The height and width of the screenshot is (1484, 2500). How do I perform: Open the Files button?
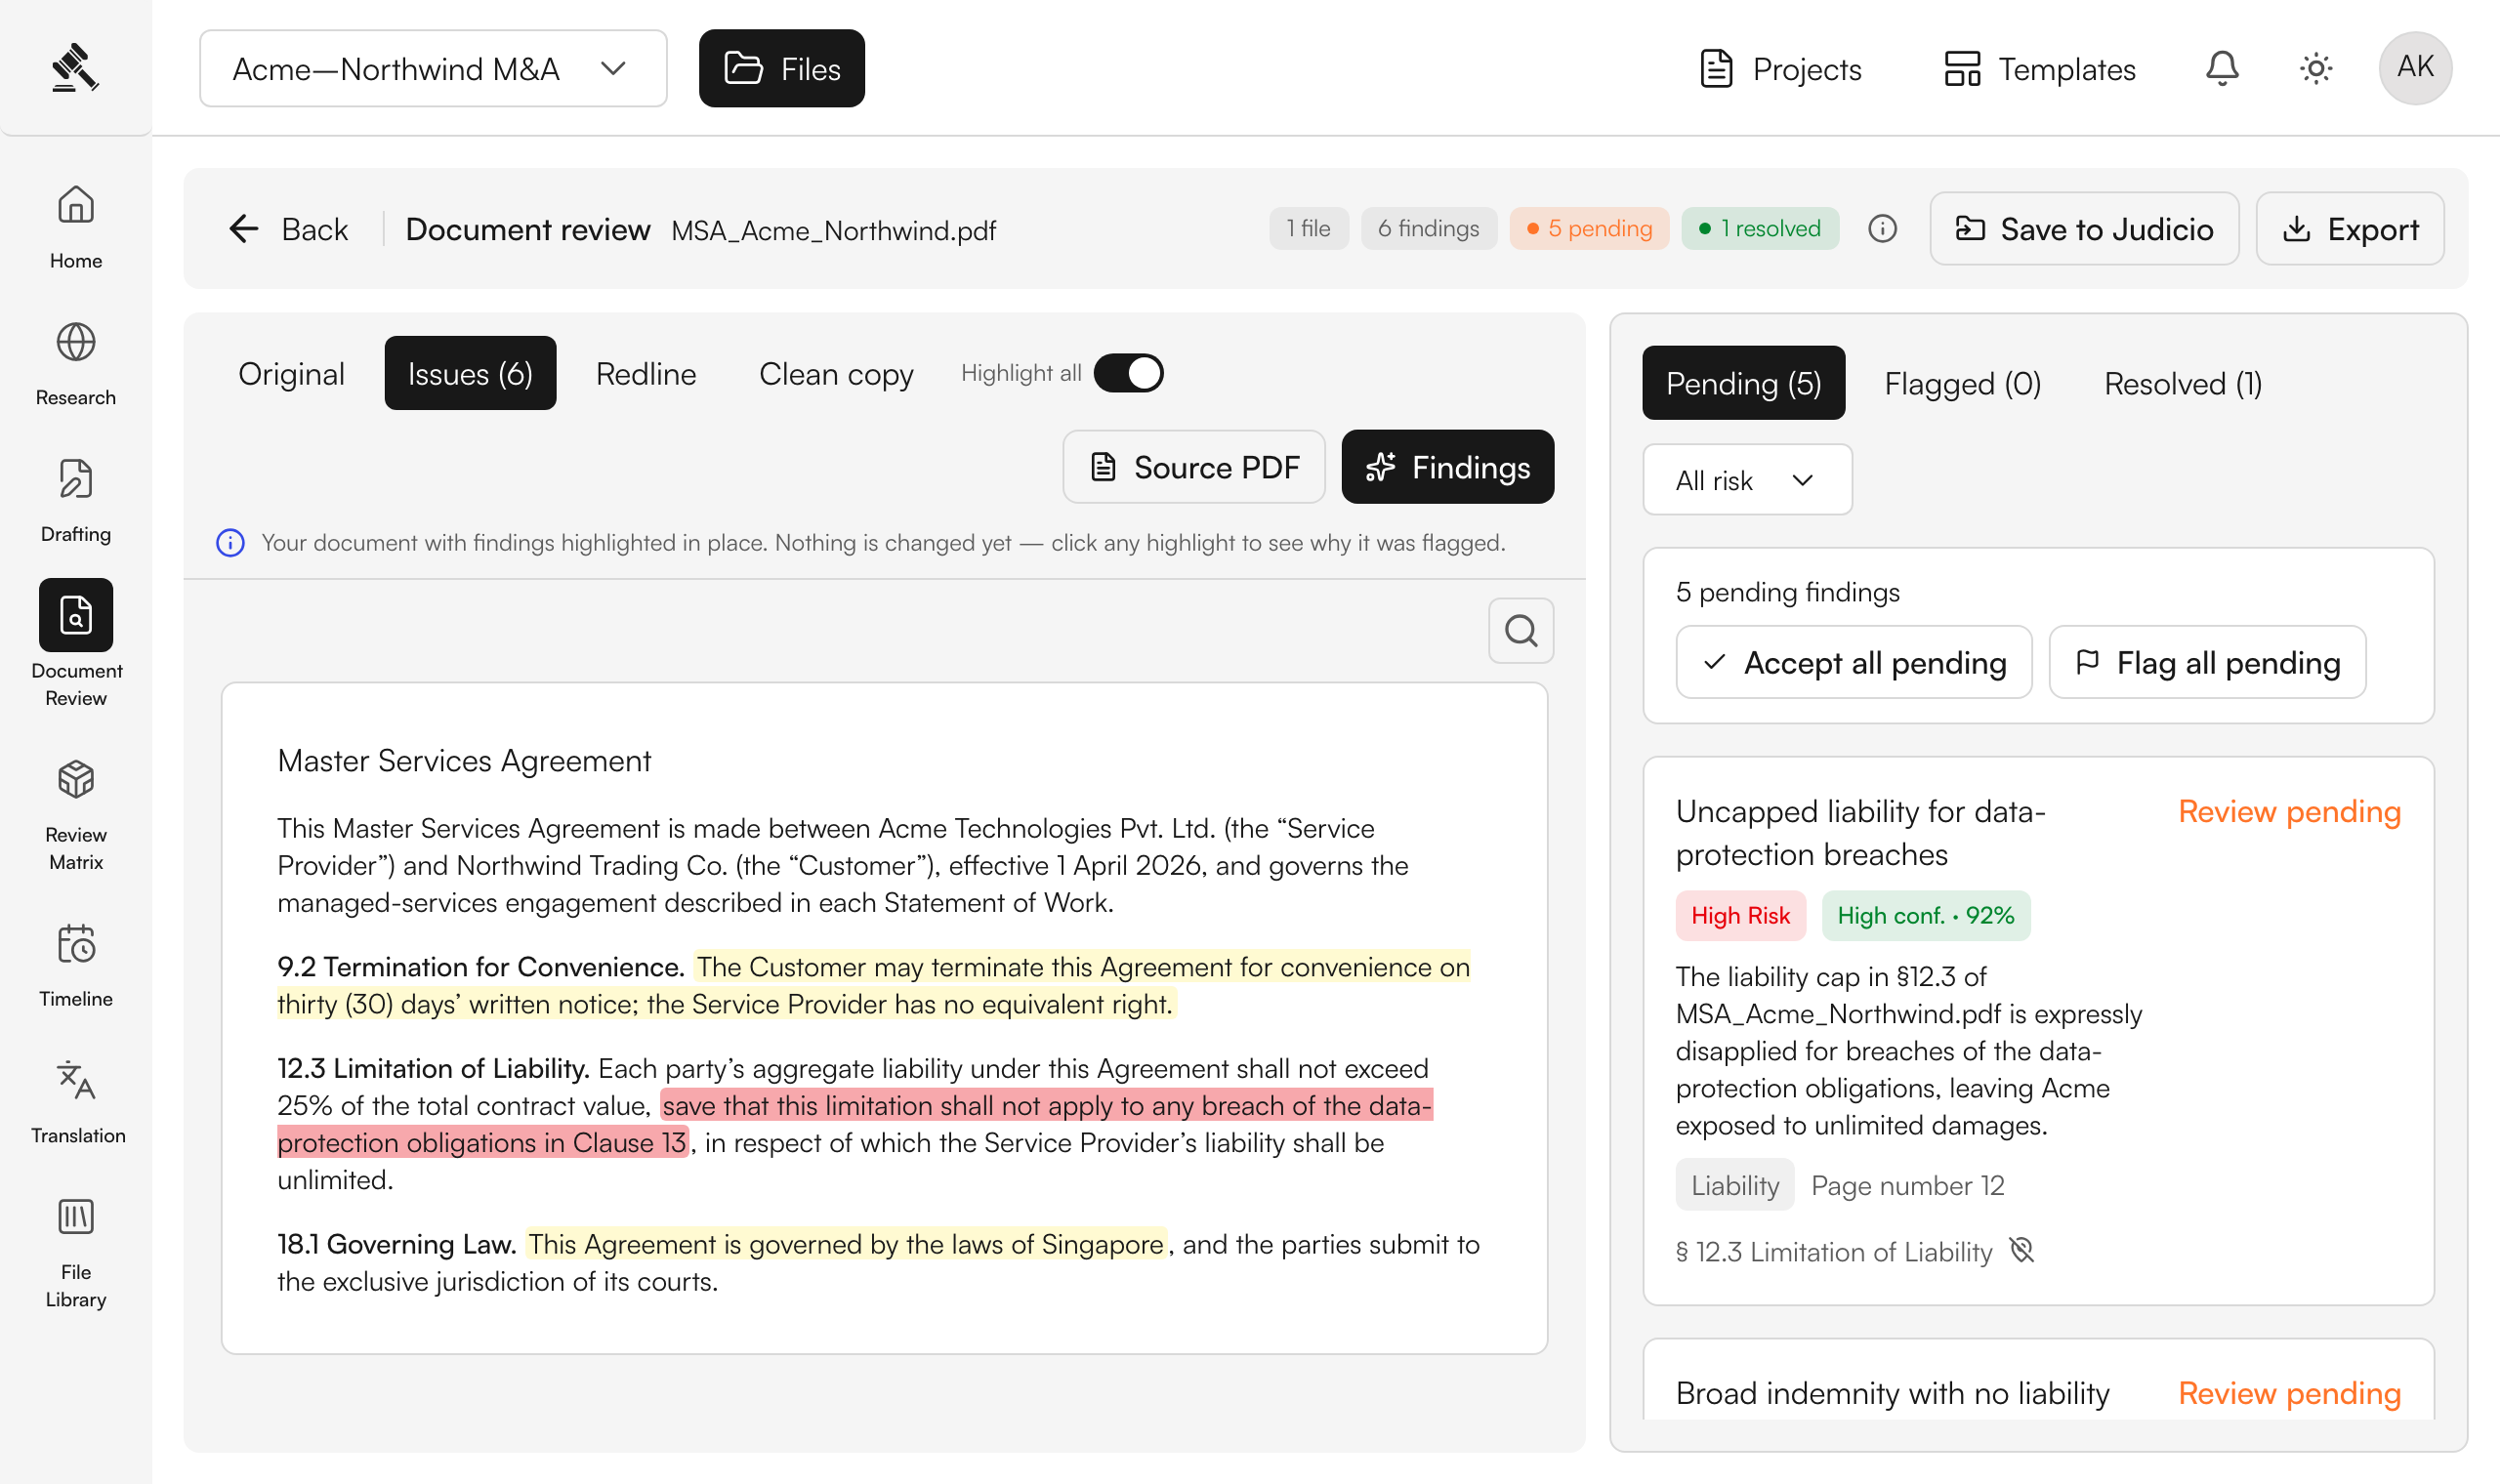coord(782,68)
